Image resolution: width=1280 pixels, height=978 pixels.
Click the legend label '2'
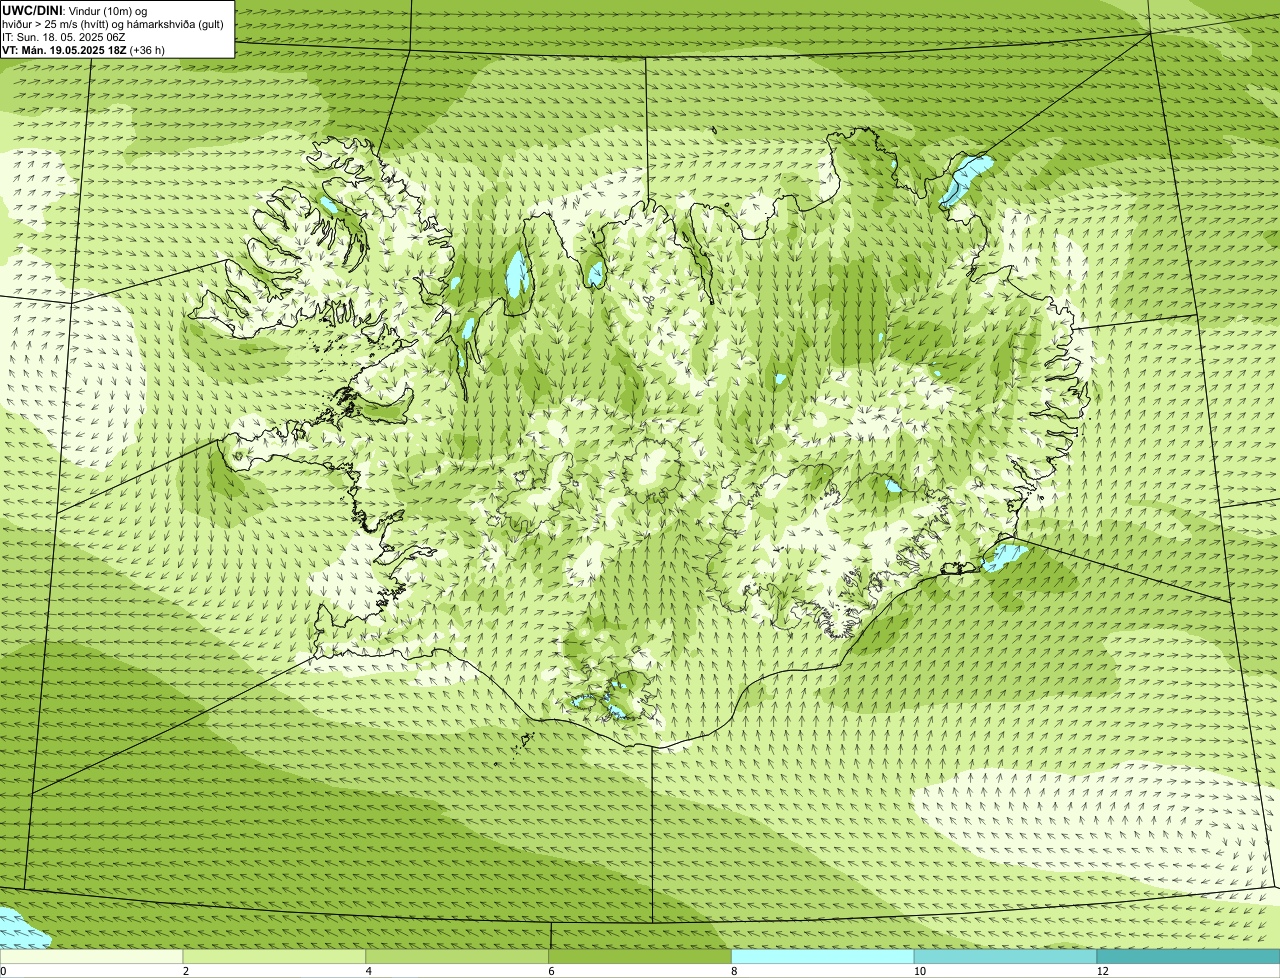(186, 971)
